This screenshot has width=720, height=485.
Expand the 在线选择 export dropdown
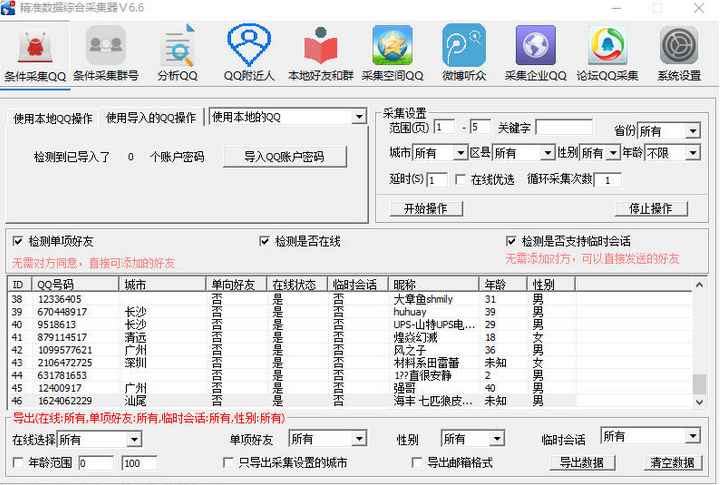coord(134,440)
